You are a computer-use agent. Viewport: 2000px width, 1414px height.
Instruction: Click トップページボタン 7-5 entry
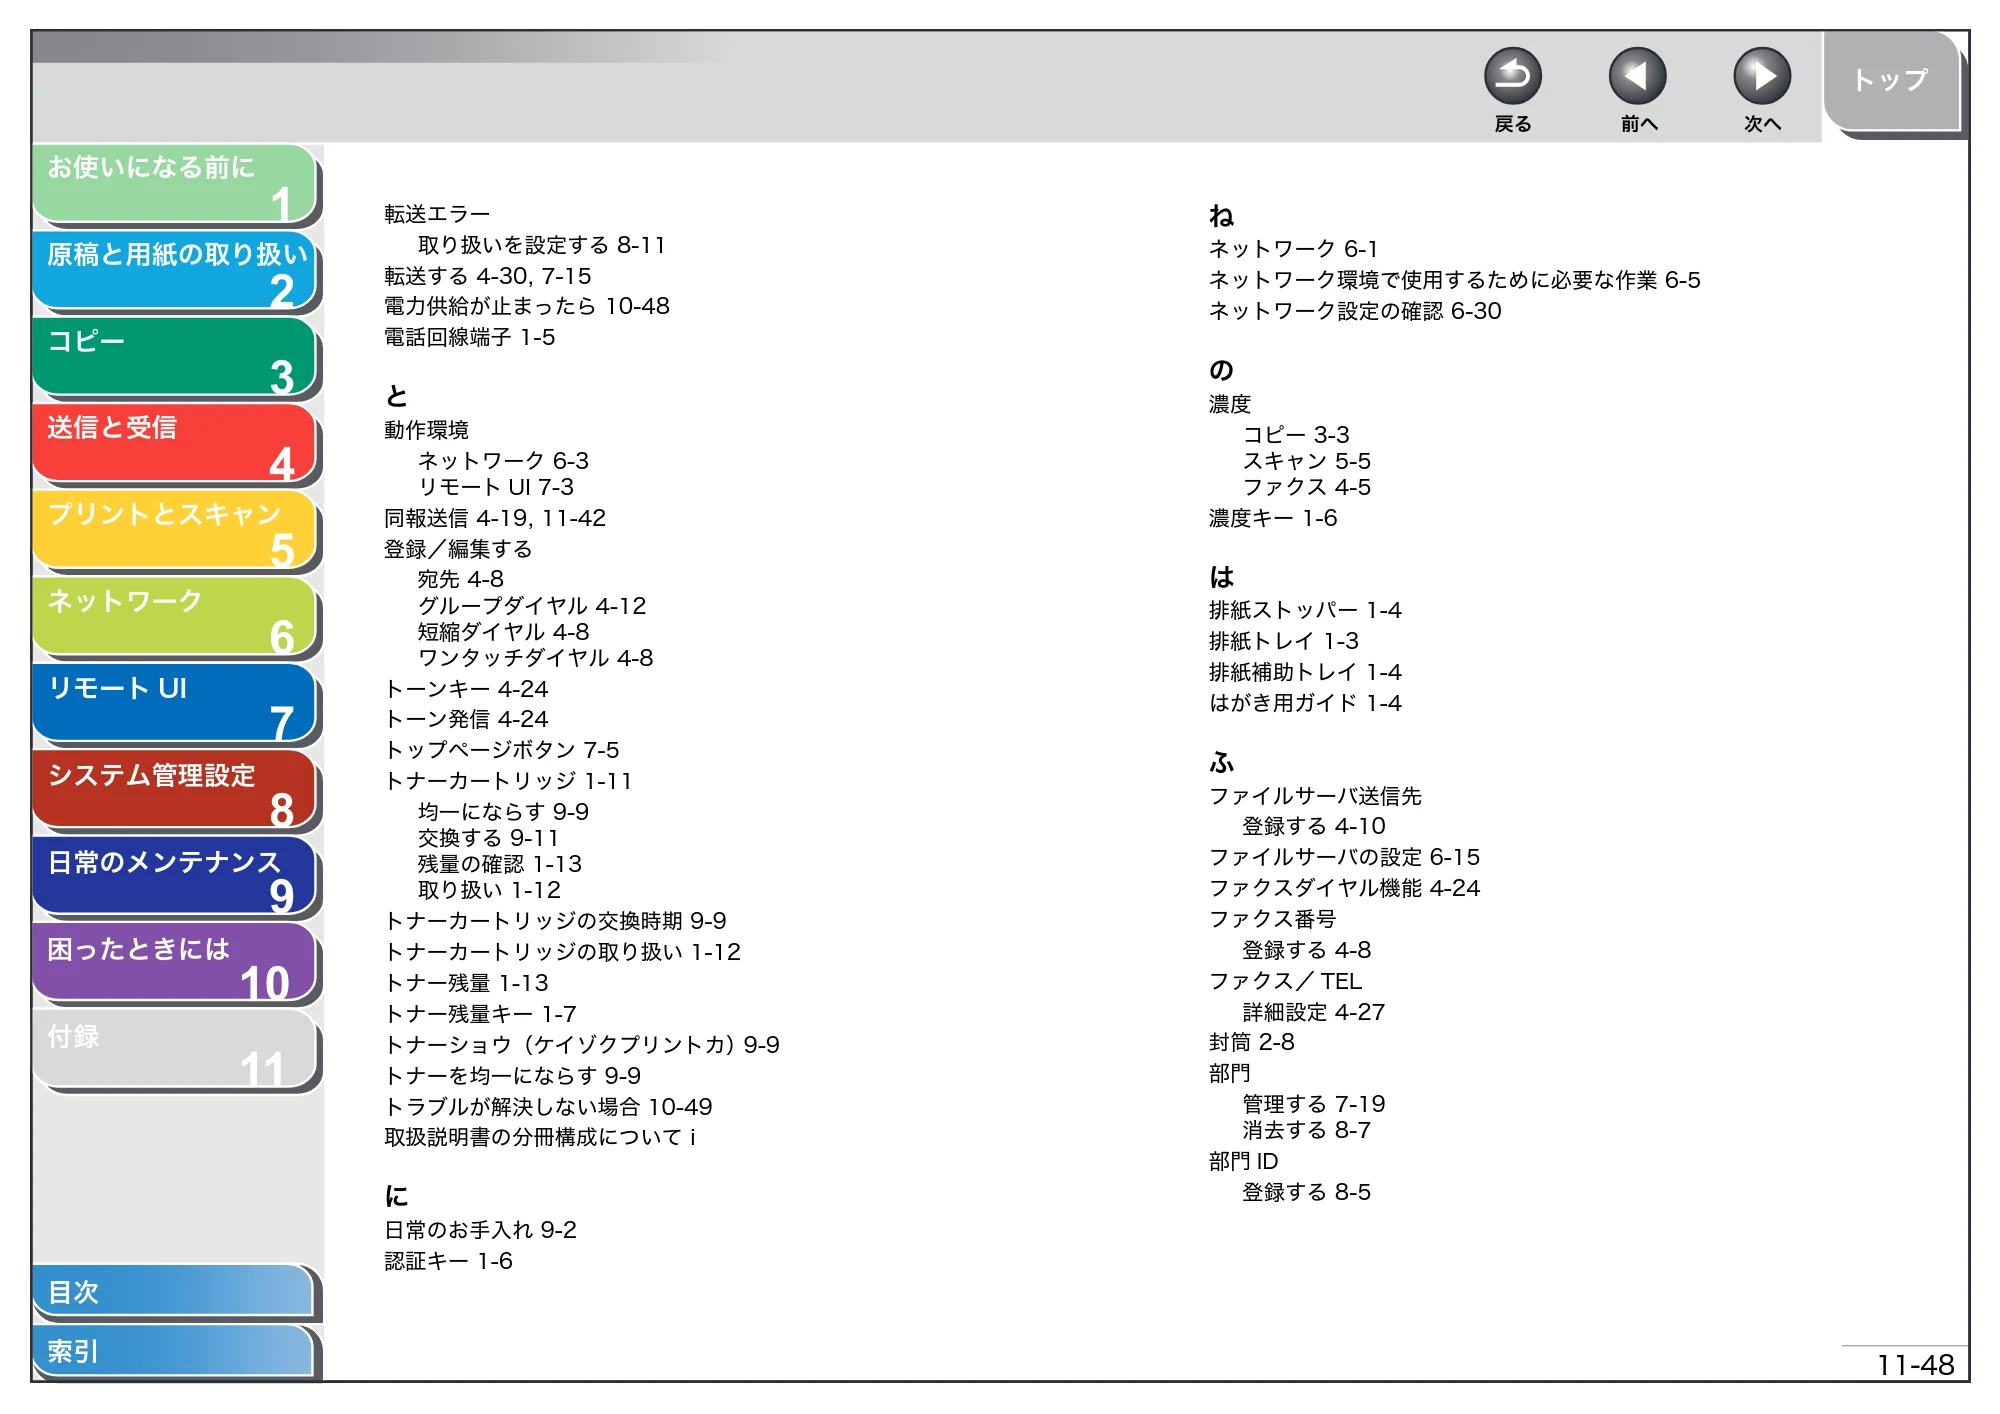click(x=502, y=750)
